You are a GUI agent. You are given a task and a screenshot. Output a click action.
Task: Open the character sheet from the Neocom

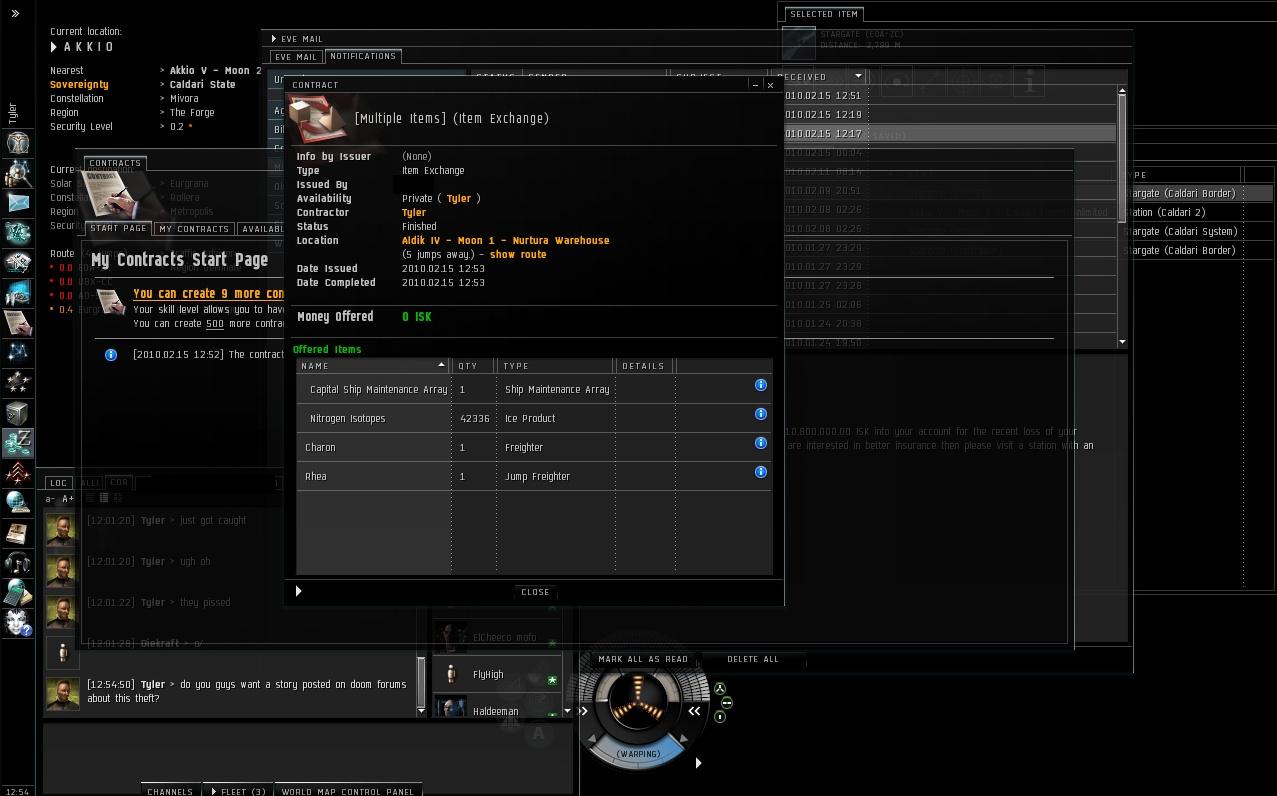tap(17, 143)
